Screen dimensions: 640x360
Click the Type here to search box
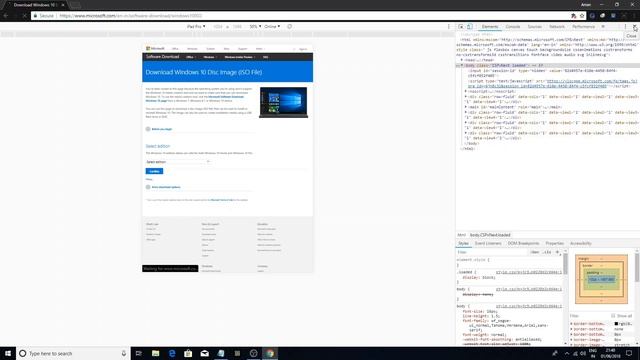tap(73, 353)
